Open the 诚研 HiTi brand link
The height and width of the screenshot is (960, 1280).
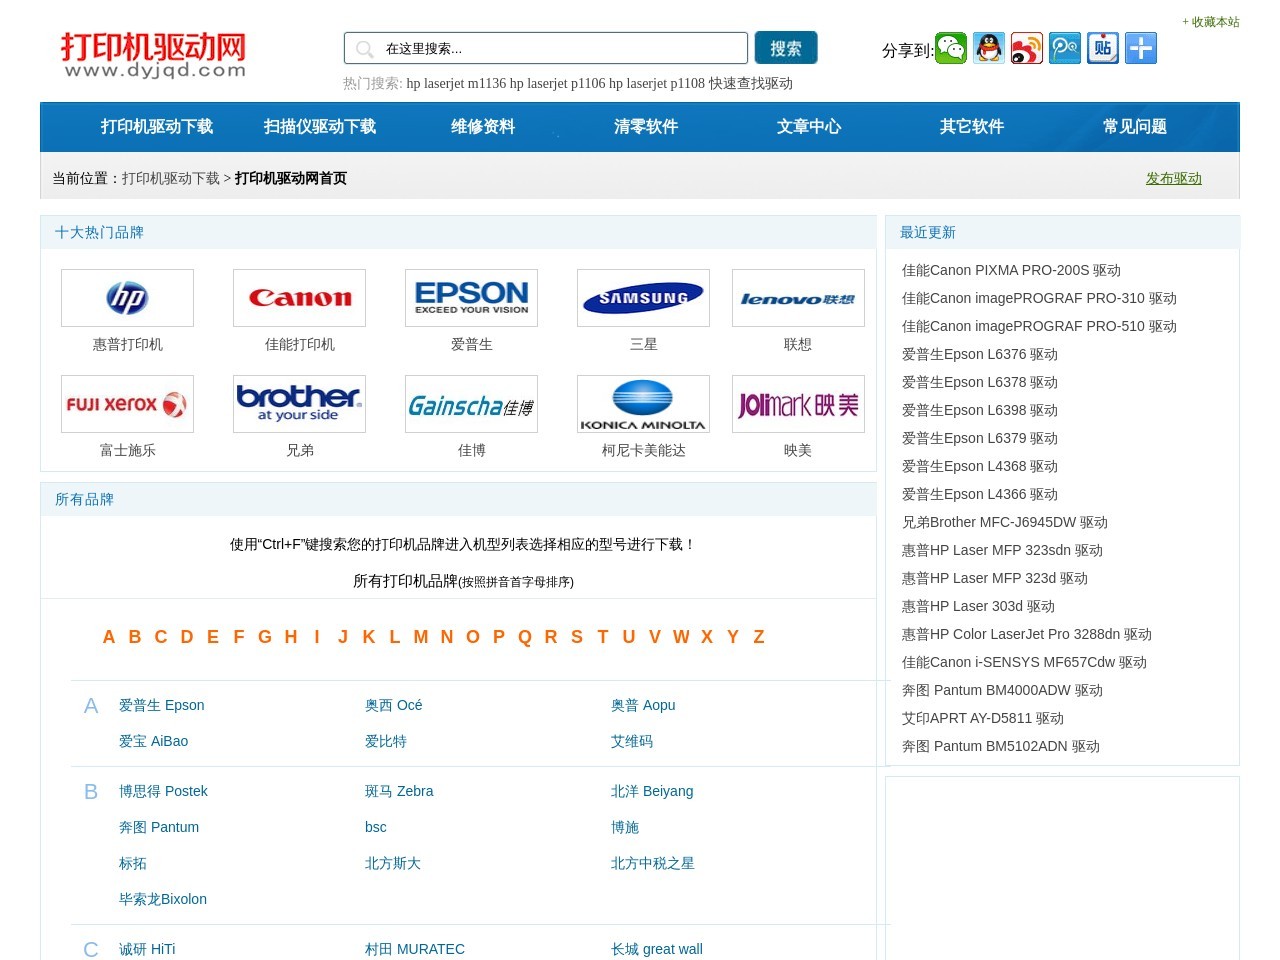(147, 949)
